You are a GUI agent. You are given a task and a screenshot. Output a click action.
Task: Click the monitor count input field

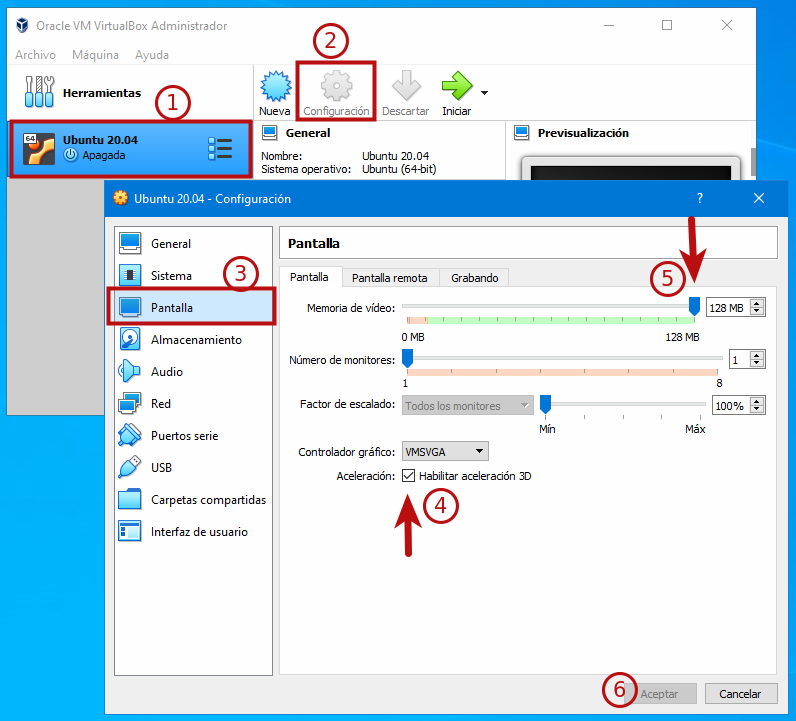click(740, 359)
